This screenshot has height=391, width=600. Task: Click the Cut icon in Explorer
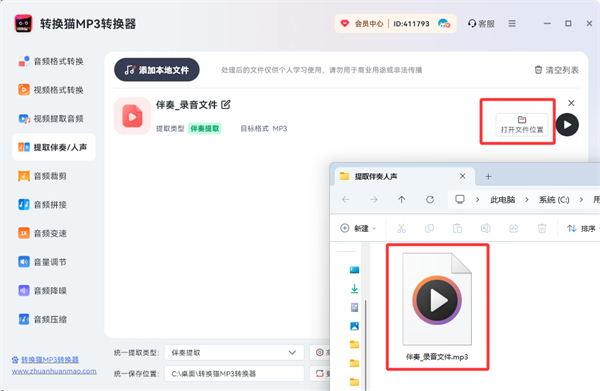pyautogui.click(x=401, y=228)
